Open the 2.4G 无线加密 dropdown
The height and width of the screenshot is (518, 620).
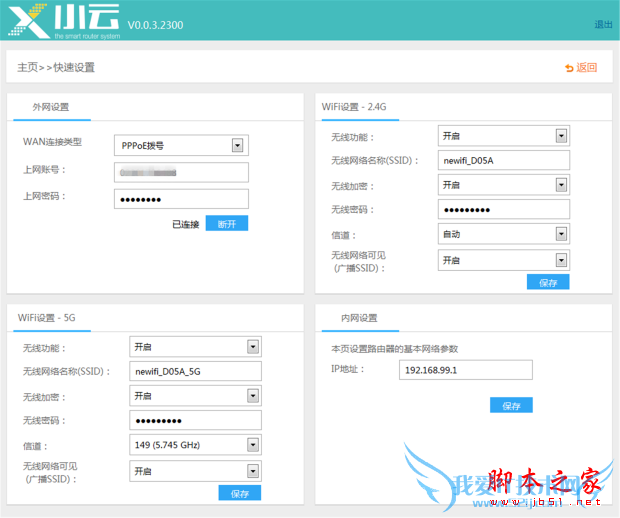click(504, 185)
